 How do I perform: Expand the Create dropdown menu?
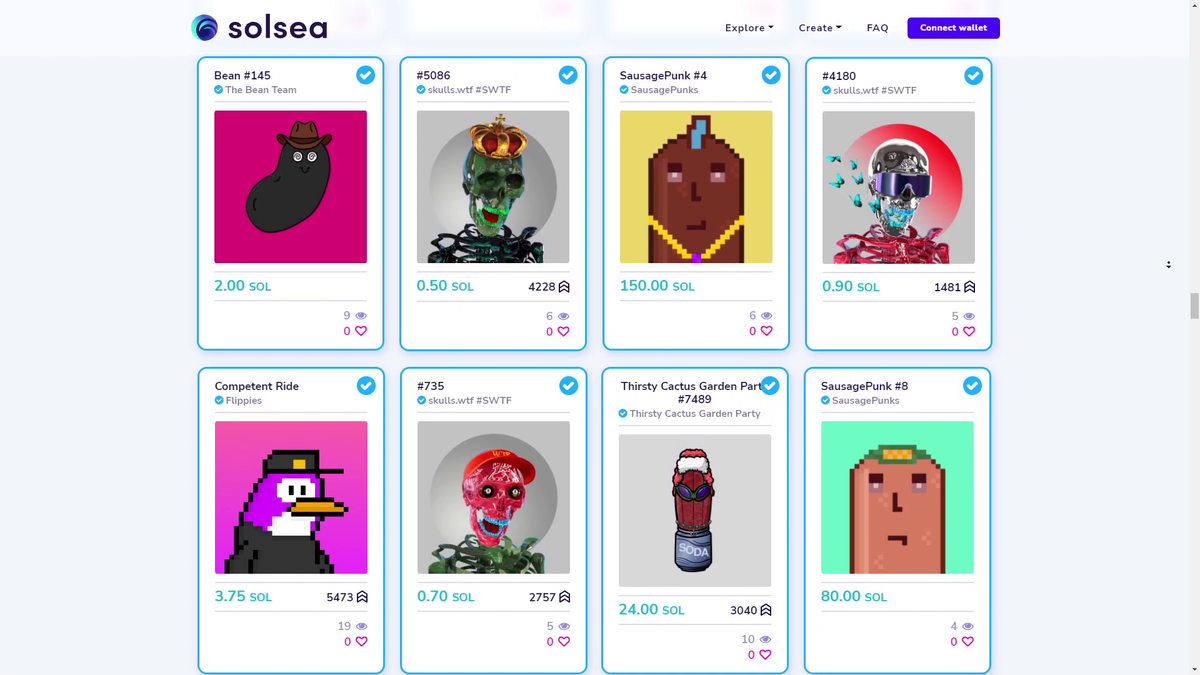(x=820, y=28)
